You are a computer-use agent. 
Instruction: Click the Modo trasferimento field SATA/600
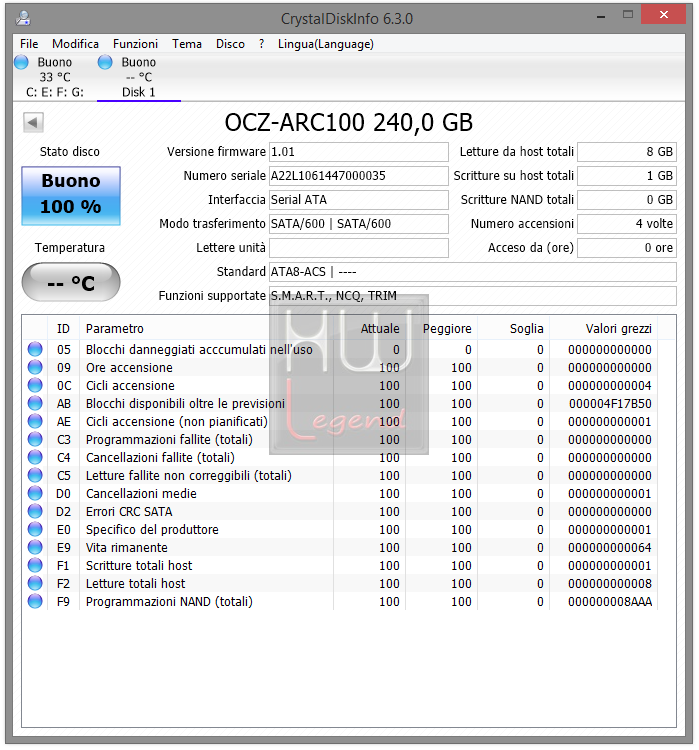359,224
